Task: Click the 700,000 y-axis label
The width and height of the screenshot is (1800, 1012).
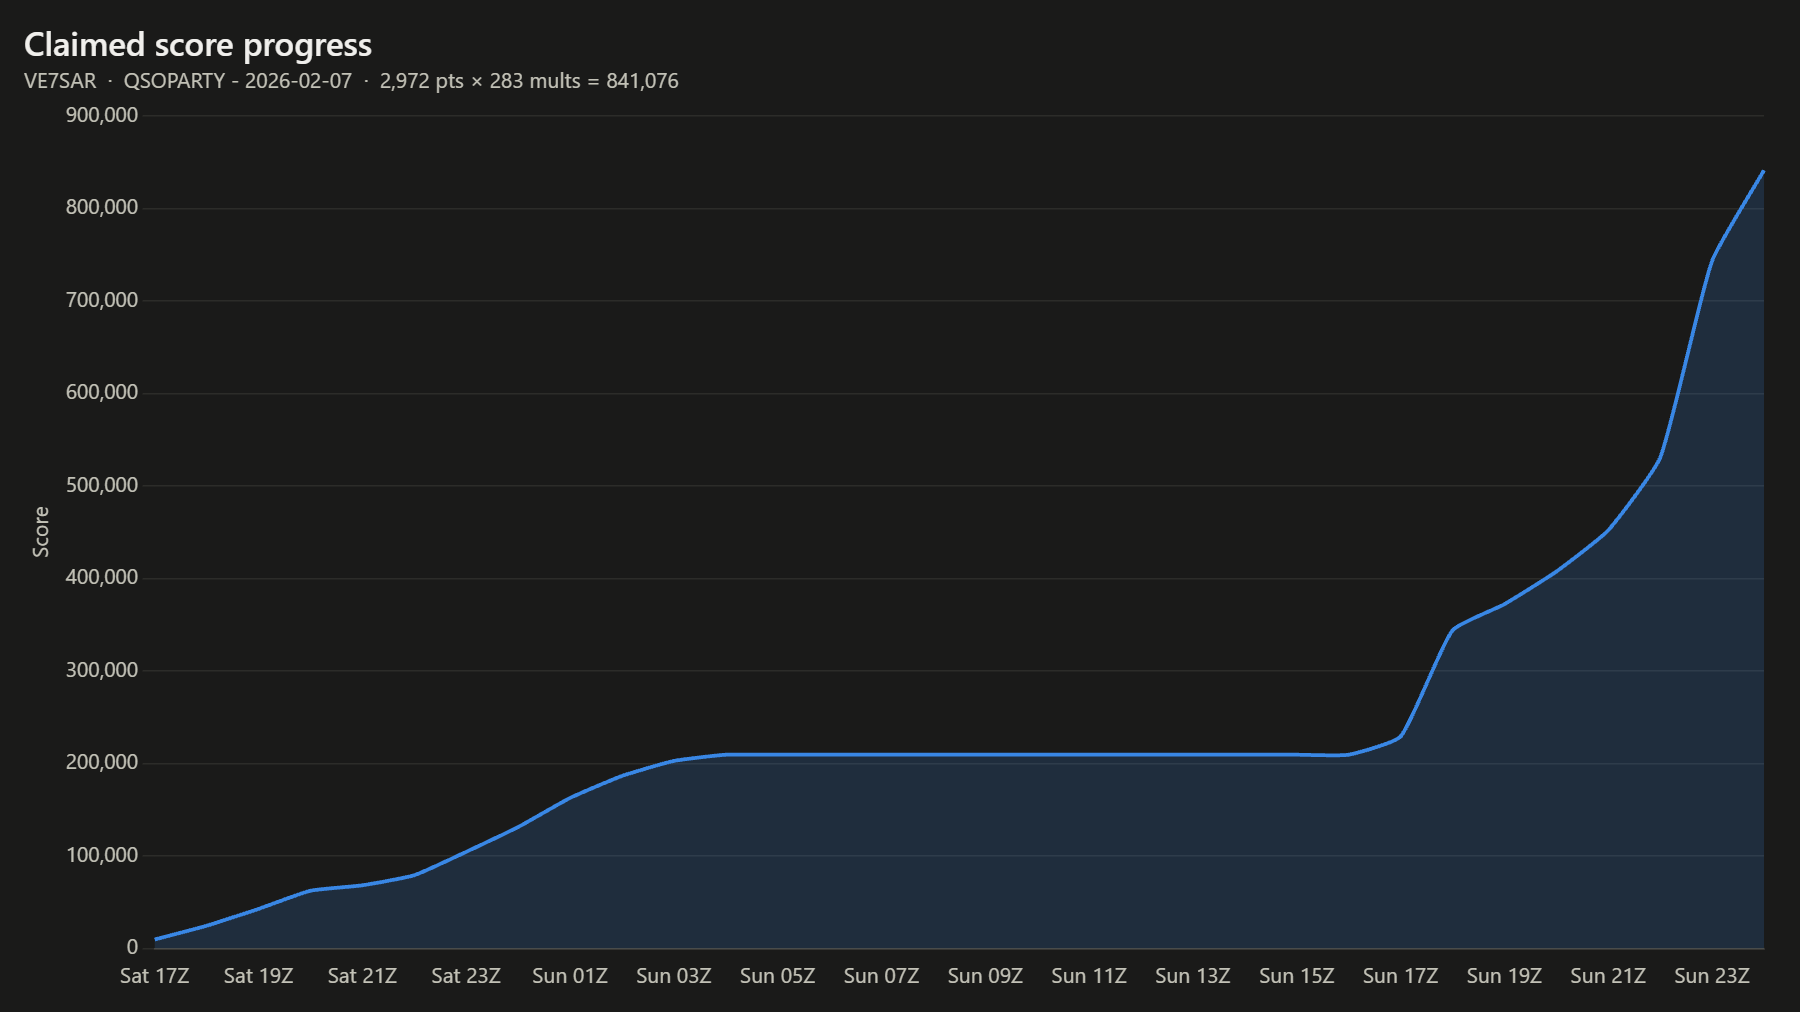Action: [x=102, y=300]
